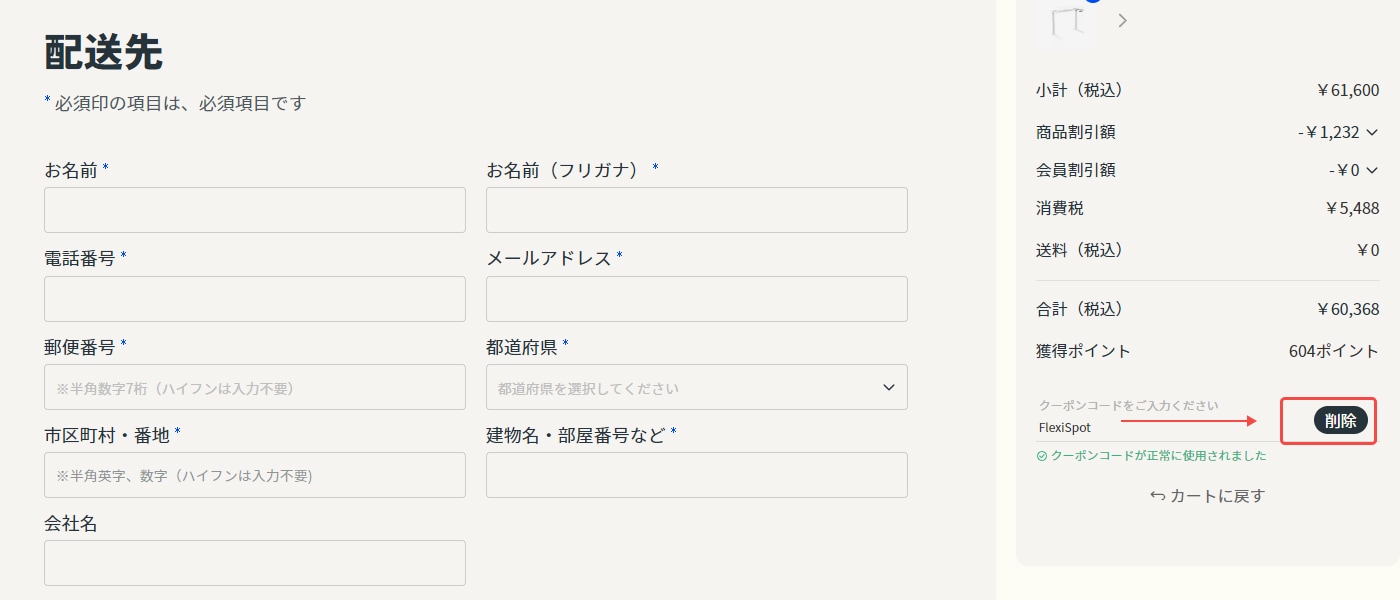1400x600 pixels.
Task: Click the 建物名・部屋番号など building field
Action: (696, 475)
